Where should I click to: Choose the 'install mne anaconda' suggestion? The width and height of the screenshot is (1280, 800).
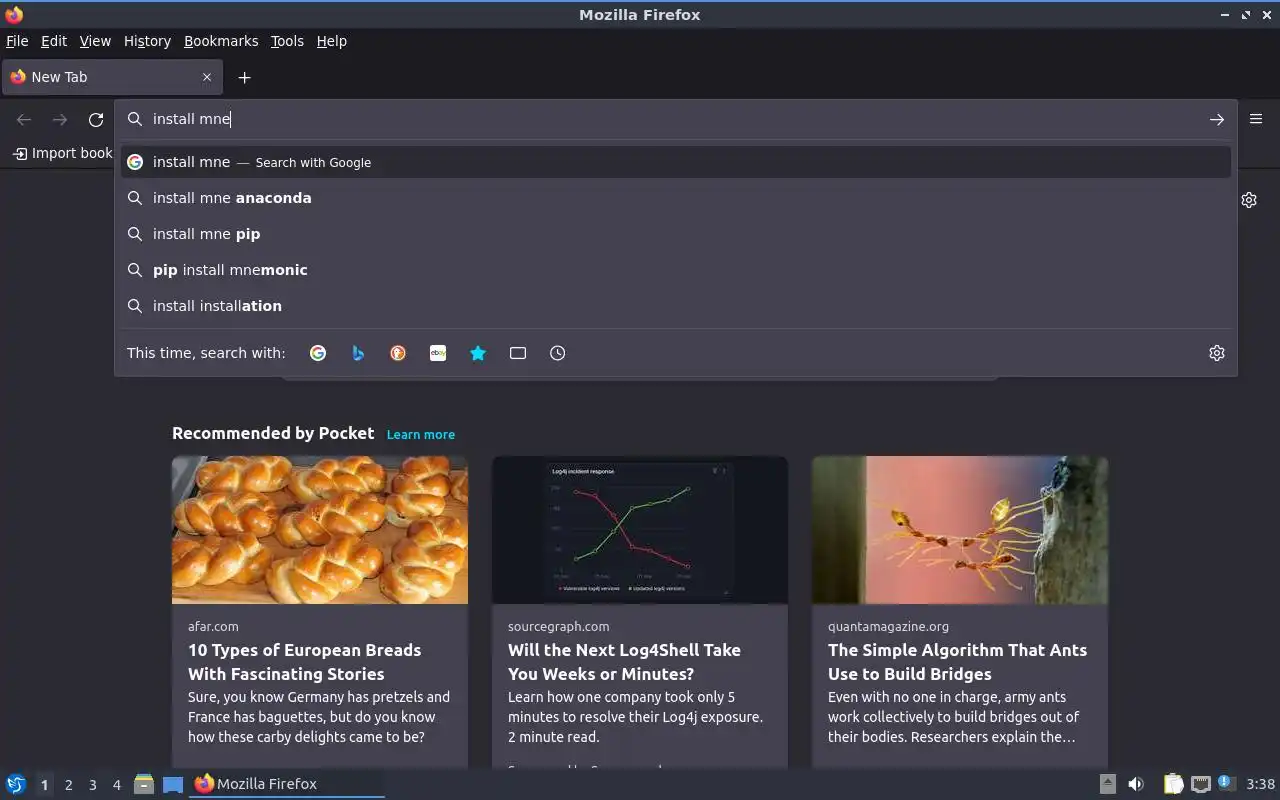pos(676,198)
